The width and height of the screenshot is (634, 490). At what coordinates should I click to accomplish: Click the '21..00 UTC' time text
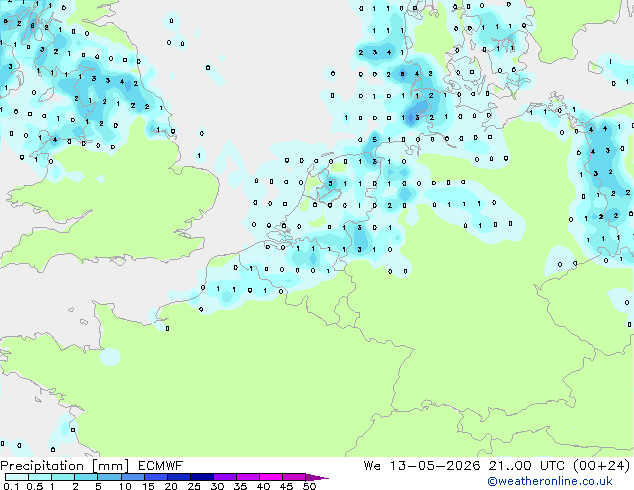(526, 466)
